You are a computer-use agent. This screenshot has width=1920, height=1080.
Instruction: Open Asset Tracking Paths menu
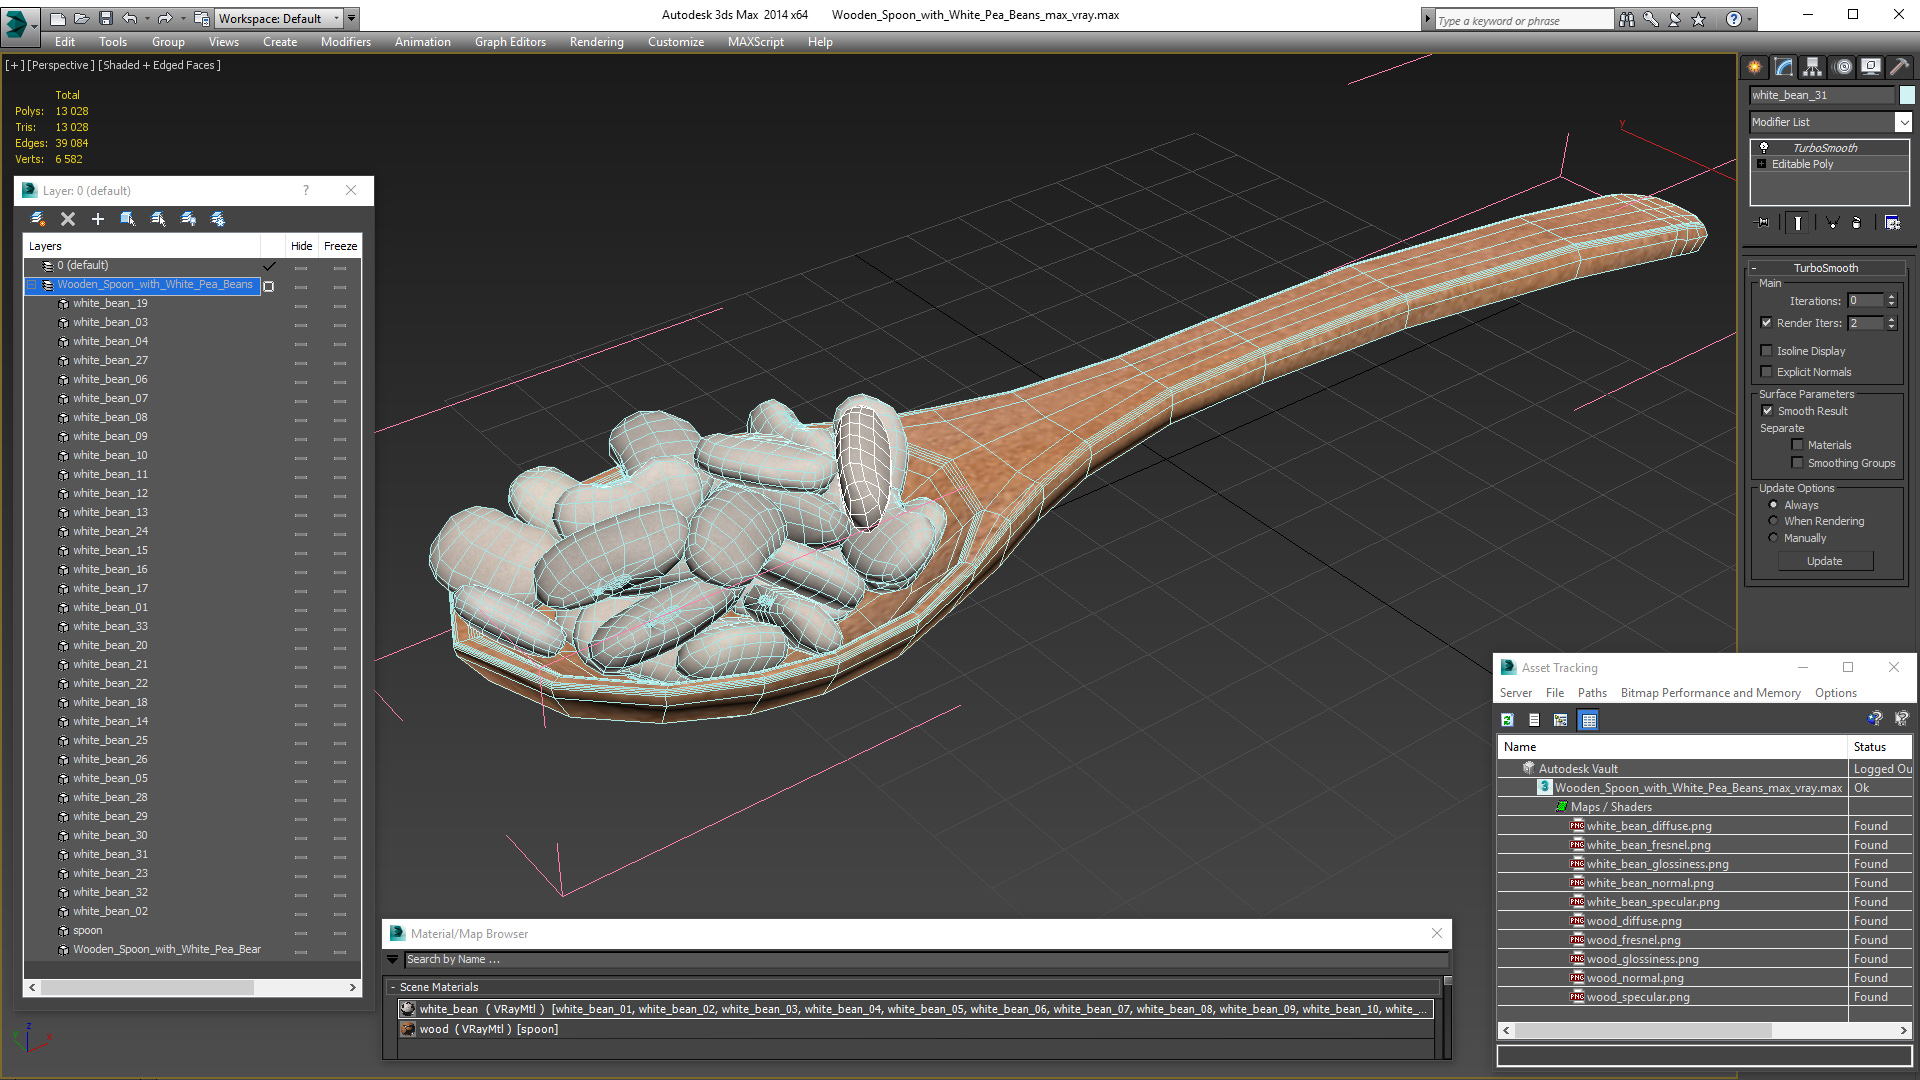[x=1592, y=693]
